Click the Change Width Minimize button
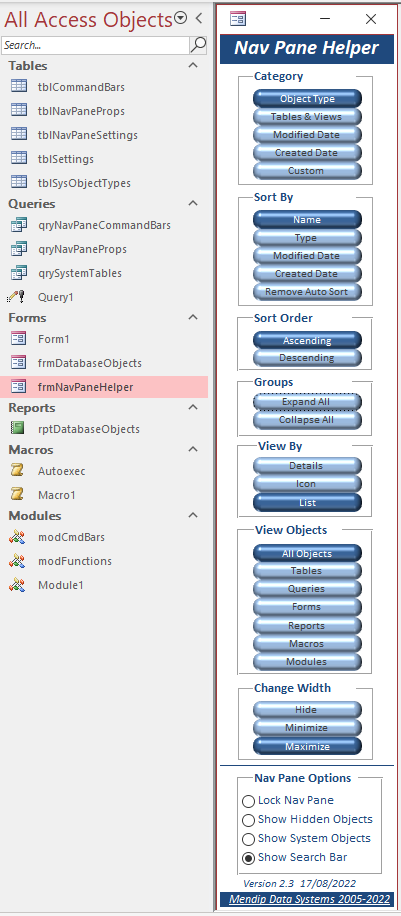Image resolution: width=401 pixels, height=916 pixels. (x=307, y=728)
